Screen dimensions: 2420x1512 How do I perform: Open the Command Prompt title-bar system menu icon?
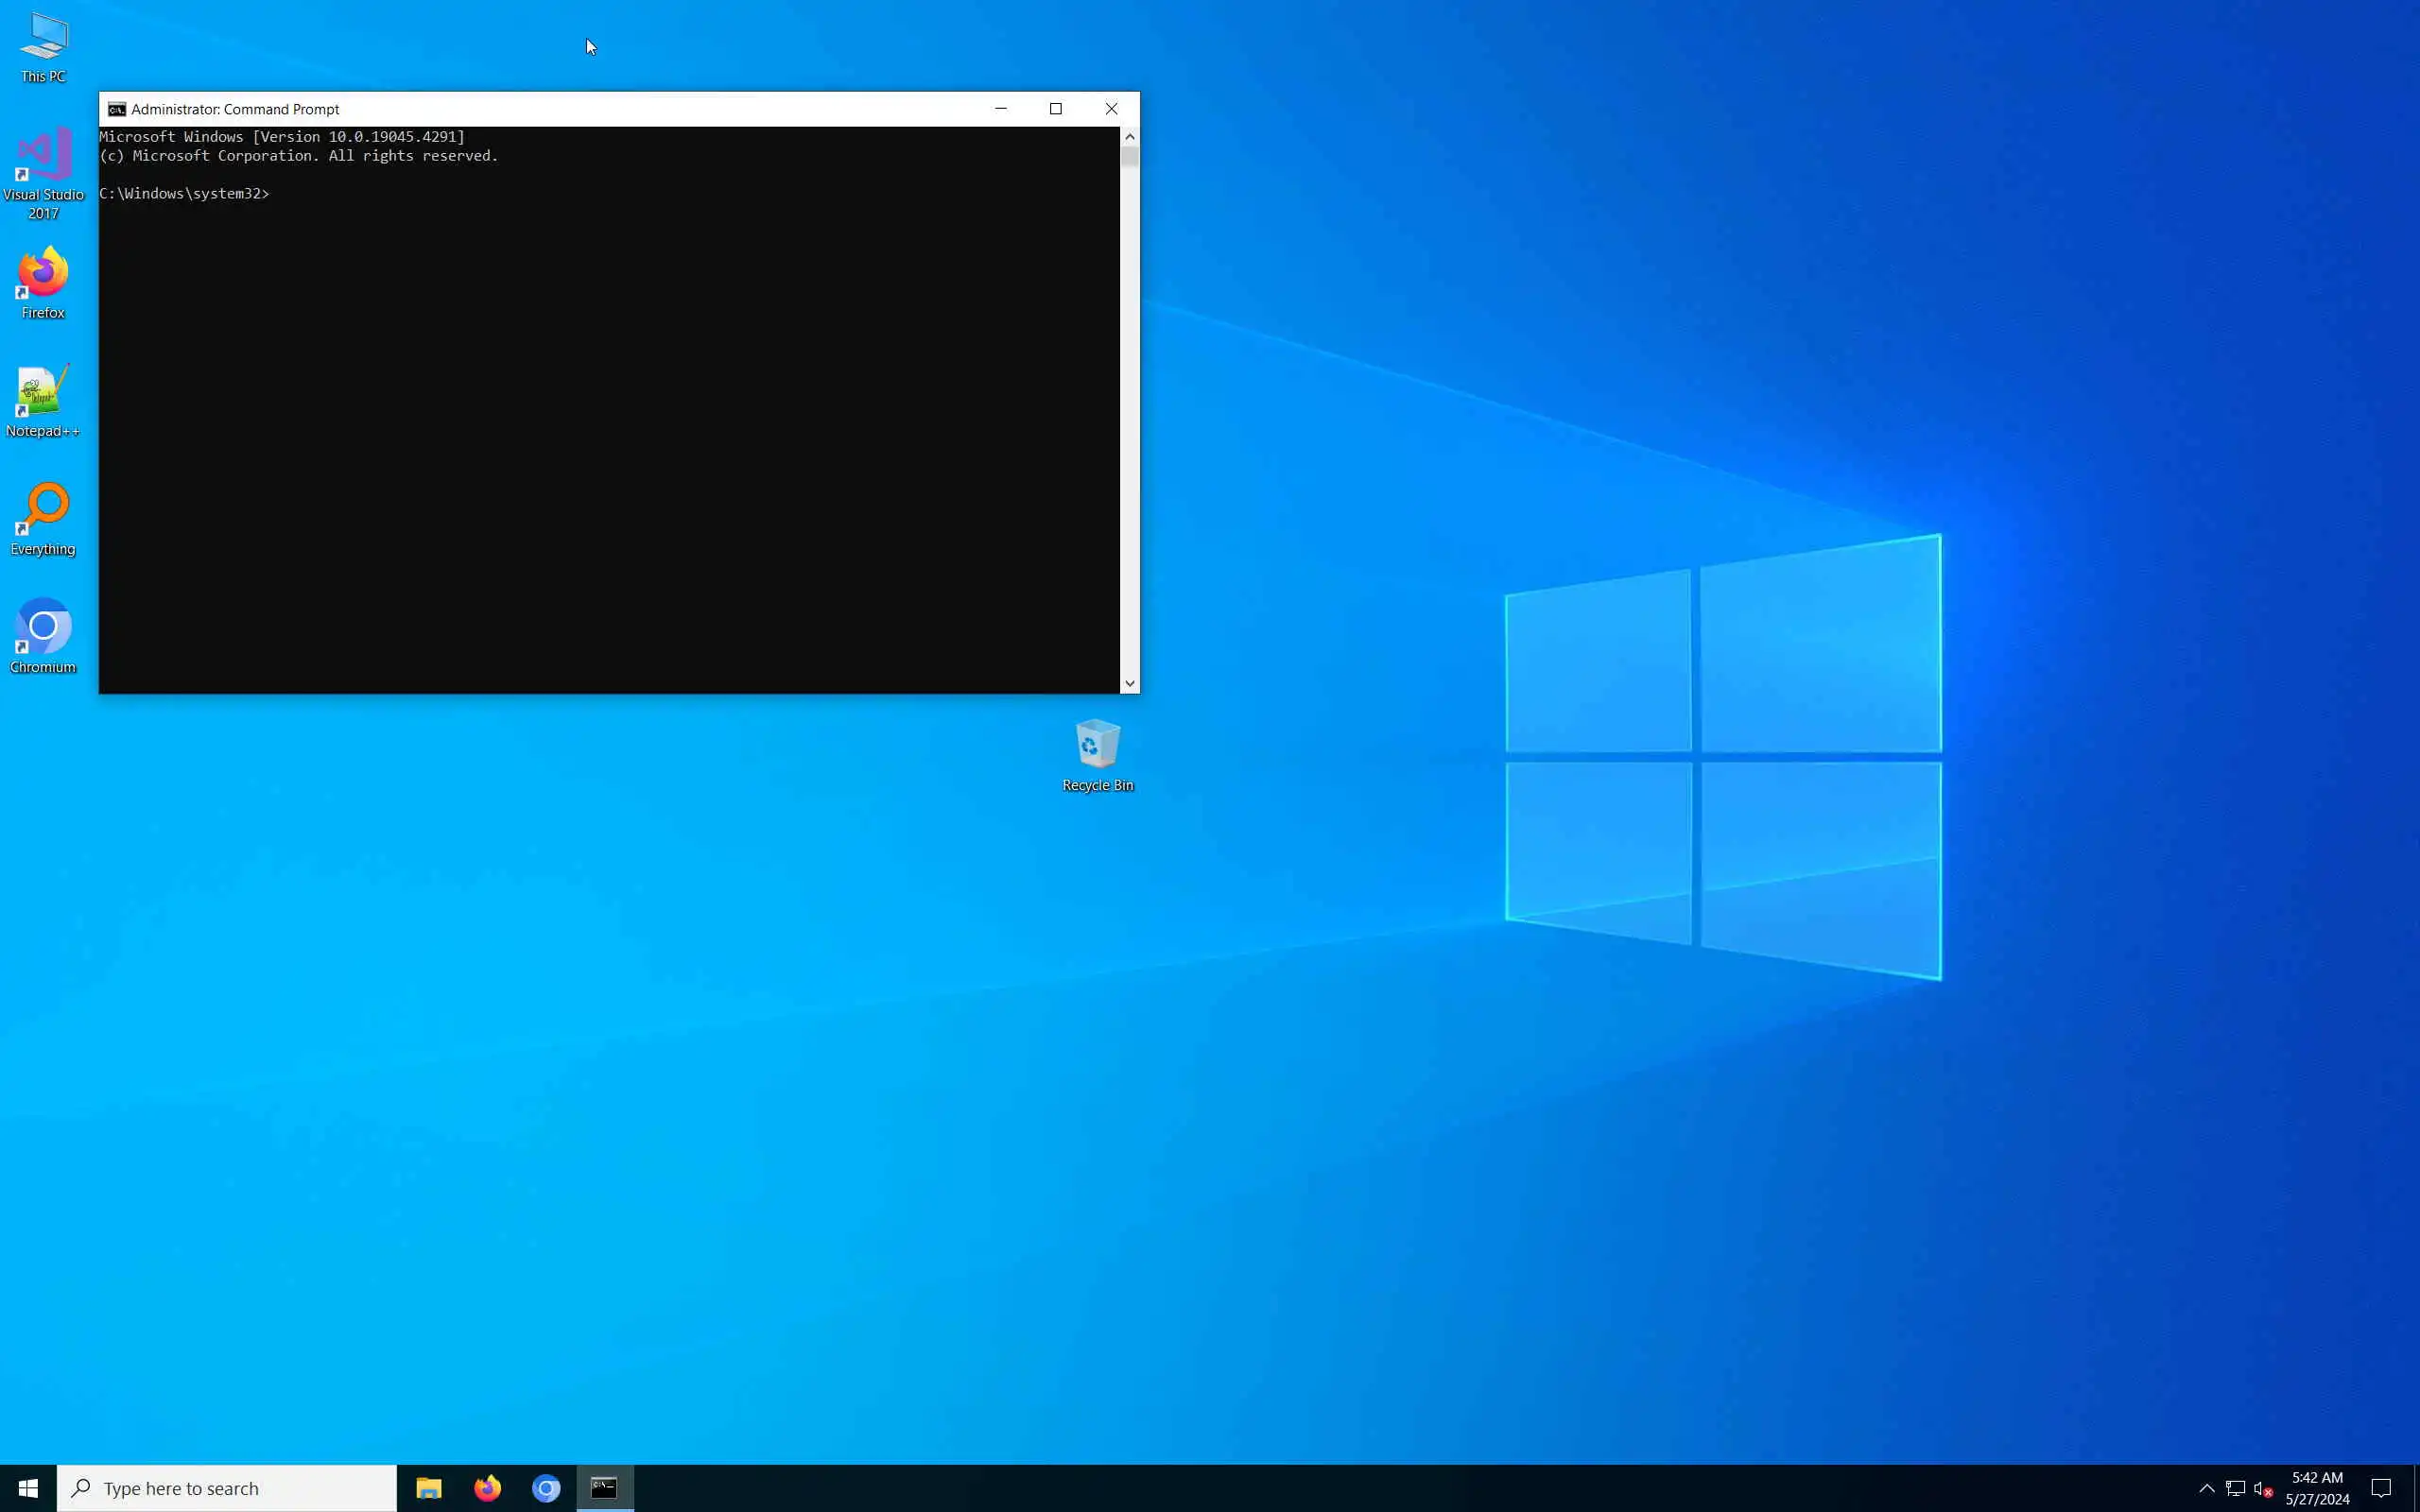(x=117, y=109)
